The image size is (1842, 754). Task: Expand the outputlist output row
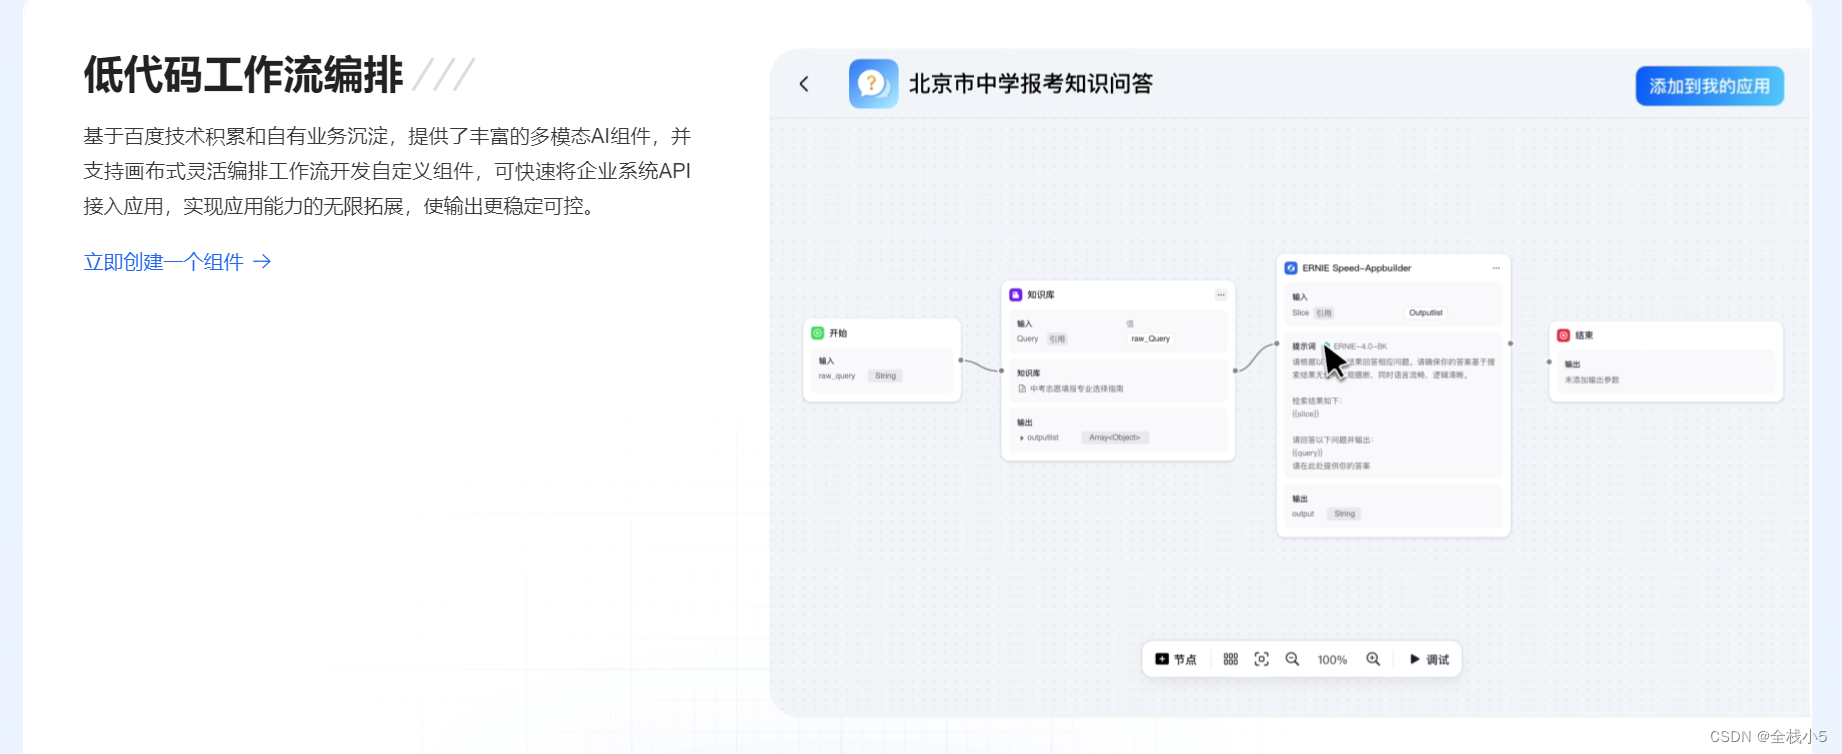[1022, 438]
